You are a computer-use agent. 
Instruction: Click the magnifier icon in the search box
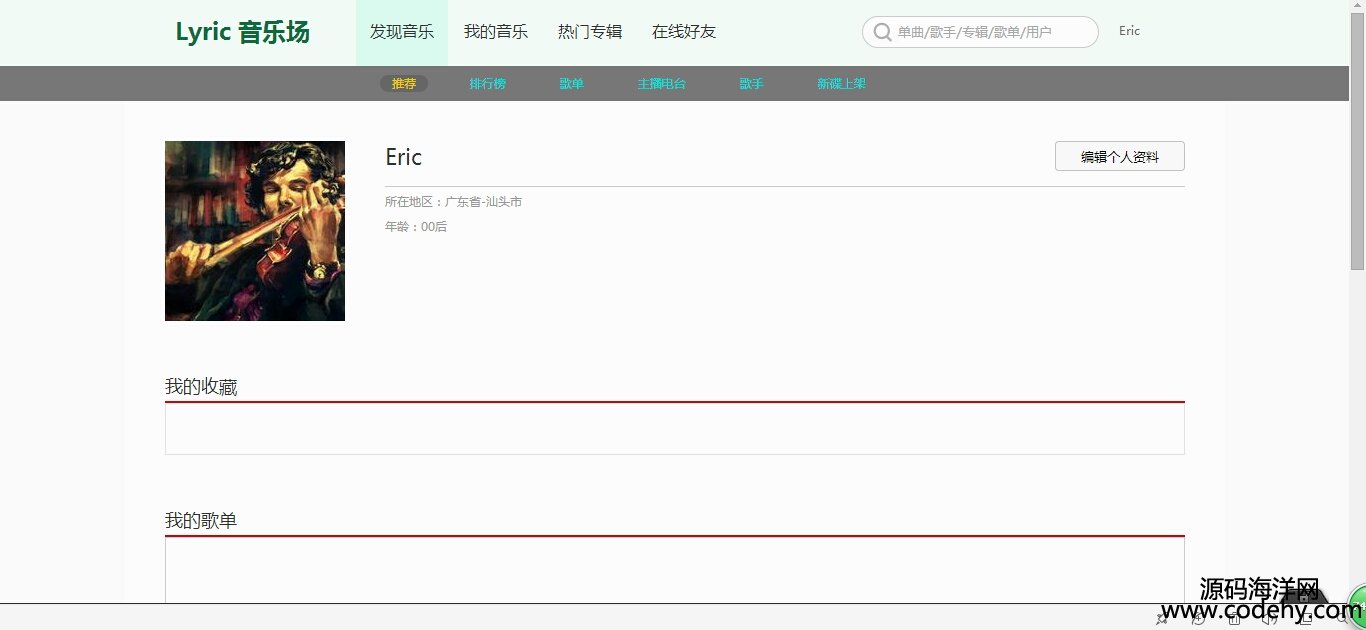pos(882,32)
